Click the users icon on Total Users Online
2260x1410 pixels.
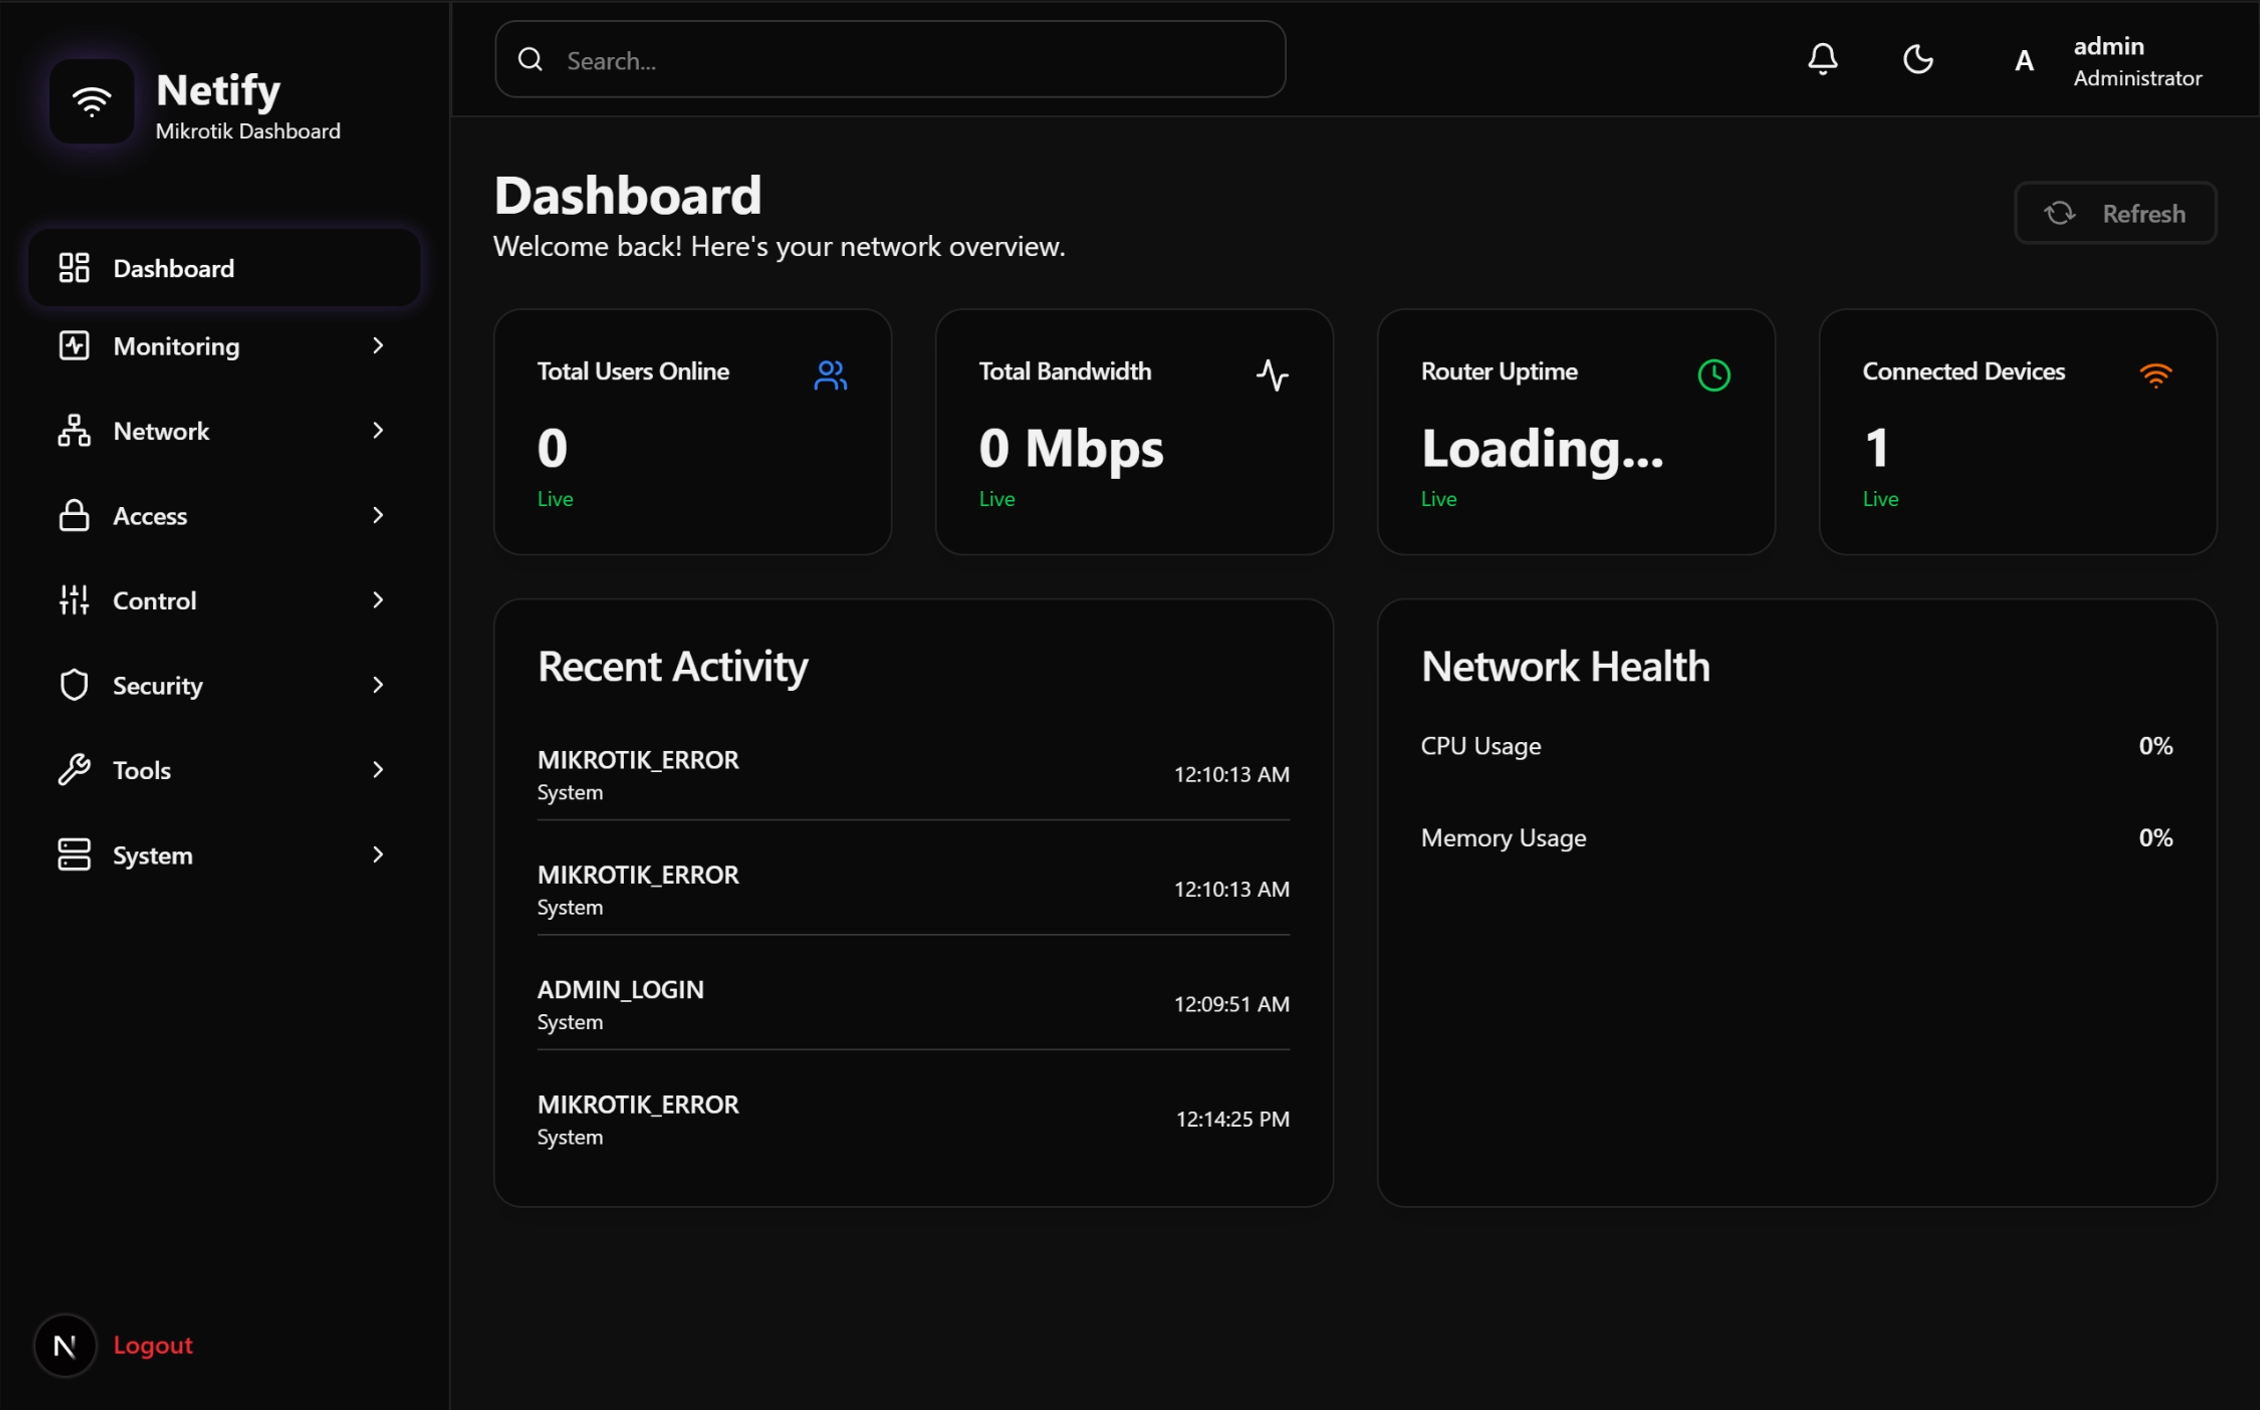pyautogui.click(x=830, y=375)
